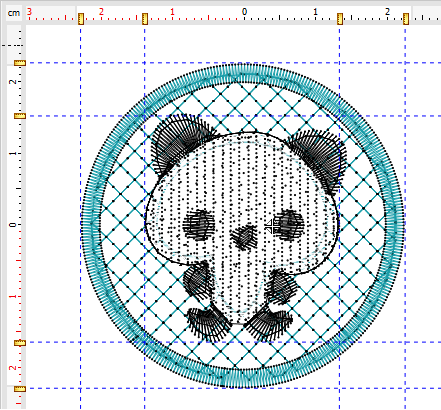
Task: Select the topmost guide marker on left ruler
Action: coord(20,63)
